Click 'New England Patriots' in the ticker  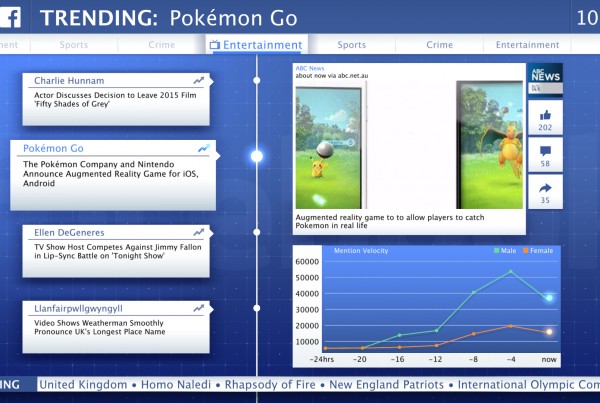(386, 385)
